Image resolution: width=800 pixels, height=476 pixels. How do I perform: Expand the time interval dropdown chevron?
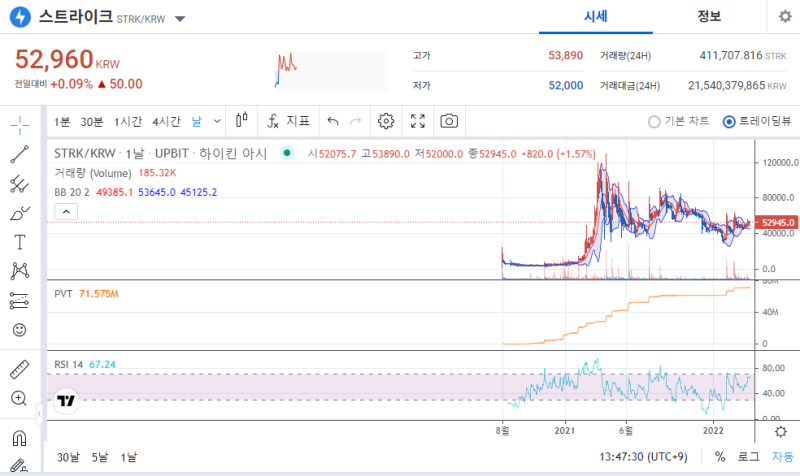(x=217, y=121)
